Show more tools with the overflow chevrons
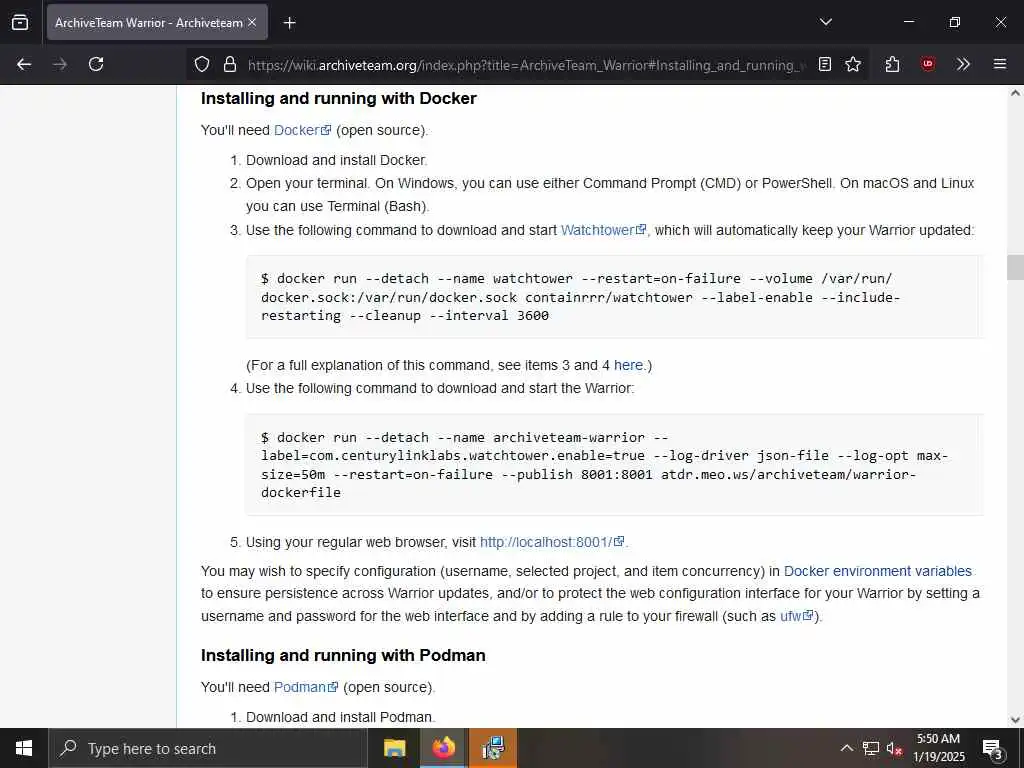This screenshot has width=1024, height=768. point(963,64)
